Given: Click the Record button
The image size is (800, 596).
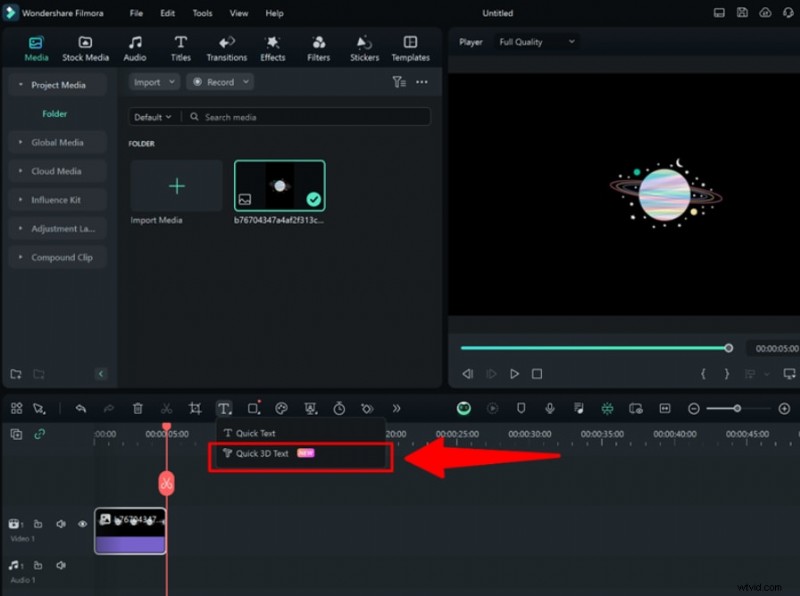Looking at the screenshot, I should [214, 82].
